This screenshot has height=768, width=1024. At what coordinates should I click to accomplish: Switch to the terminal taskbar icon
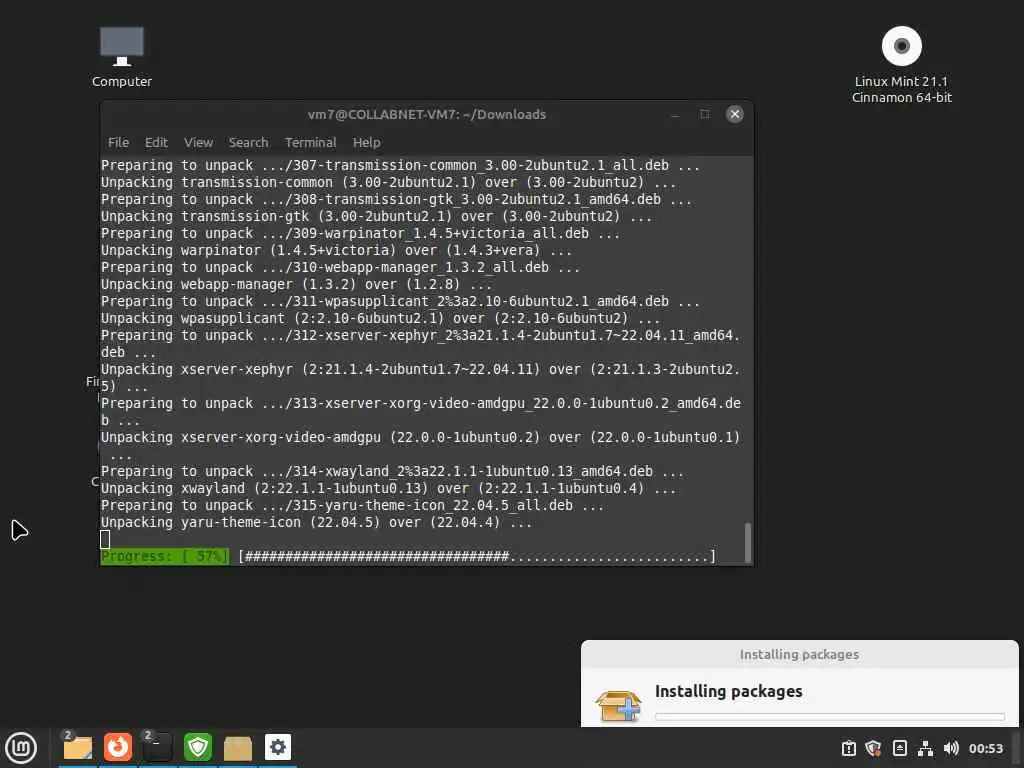(157, 748)
